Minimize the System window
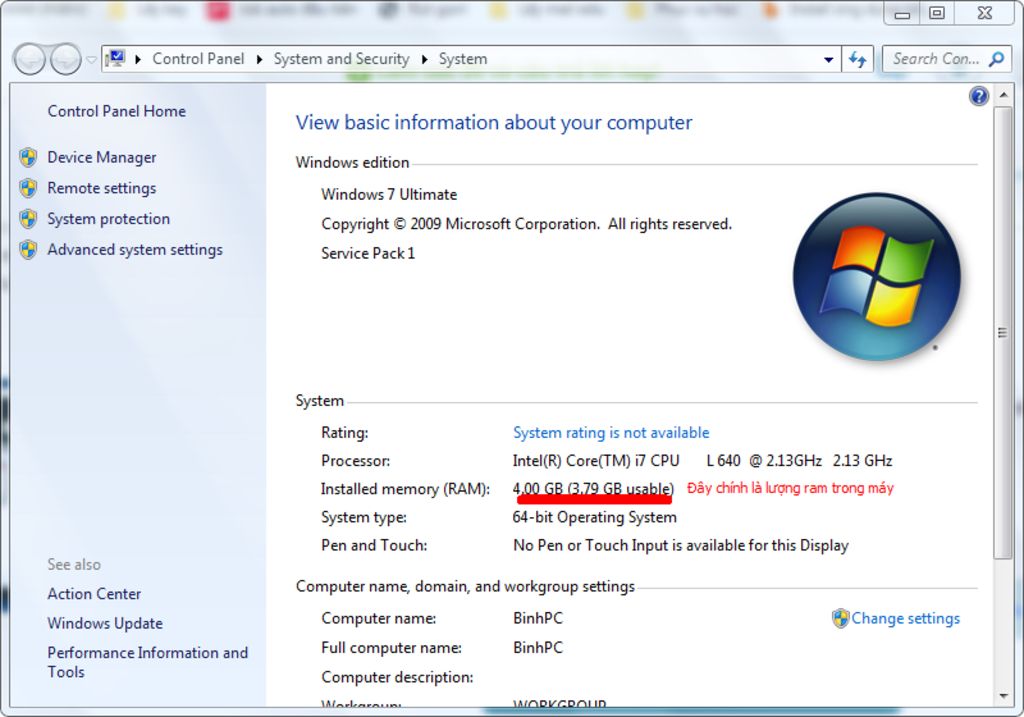1024x717 pixels. point(903,14)
